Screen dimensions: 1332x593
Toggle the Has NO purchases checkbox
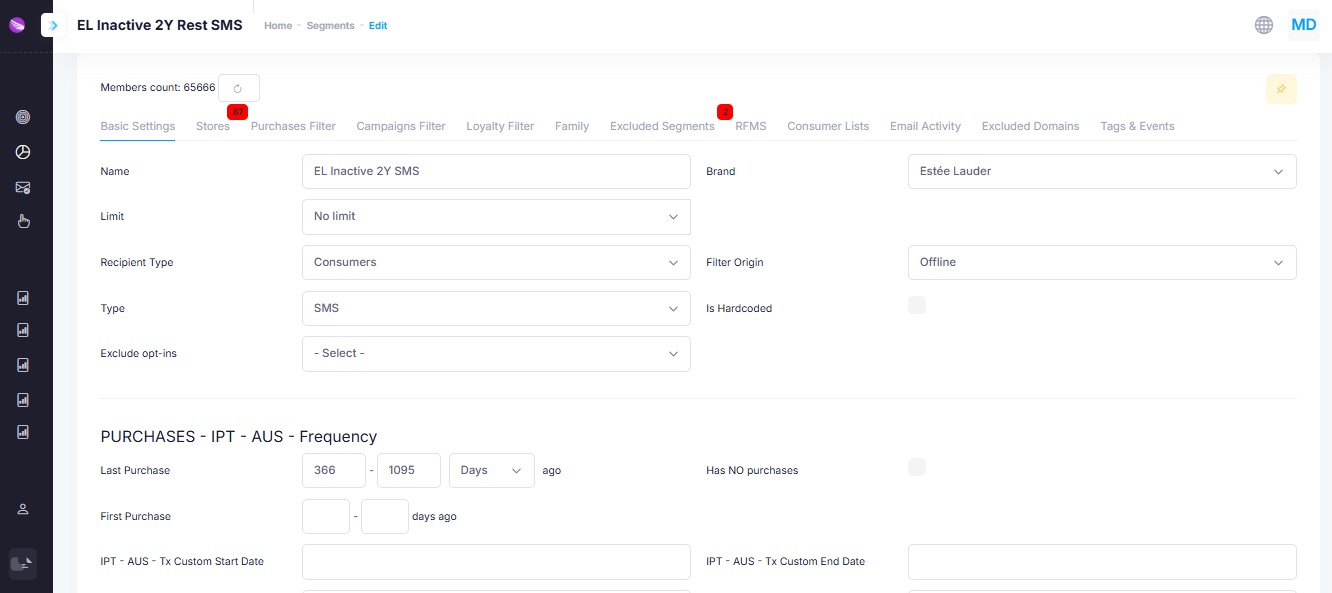pos(917,467)
